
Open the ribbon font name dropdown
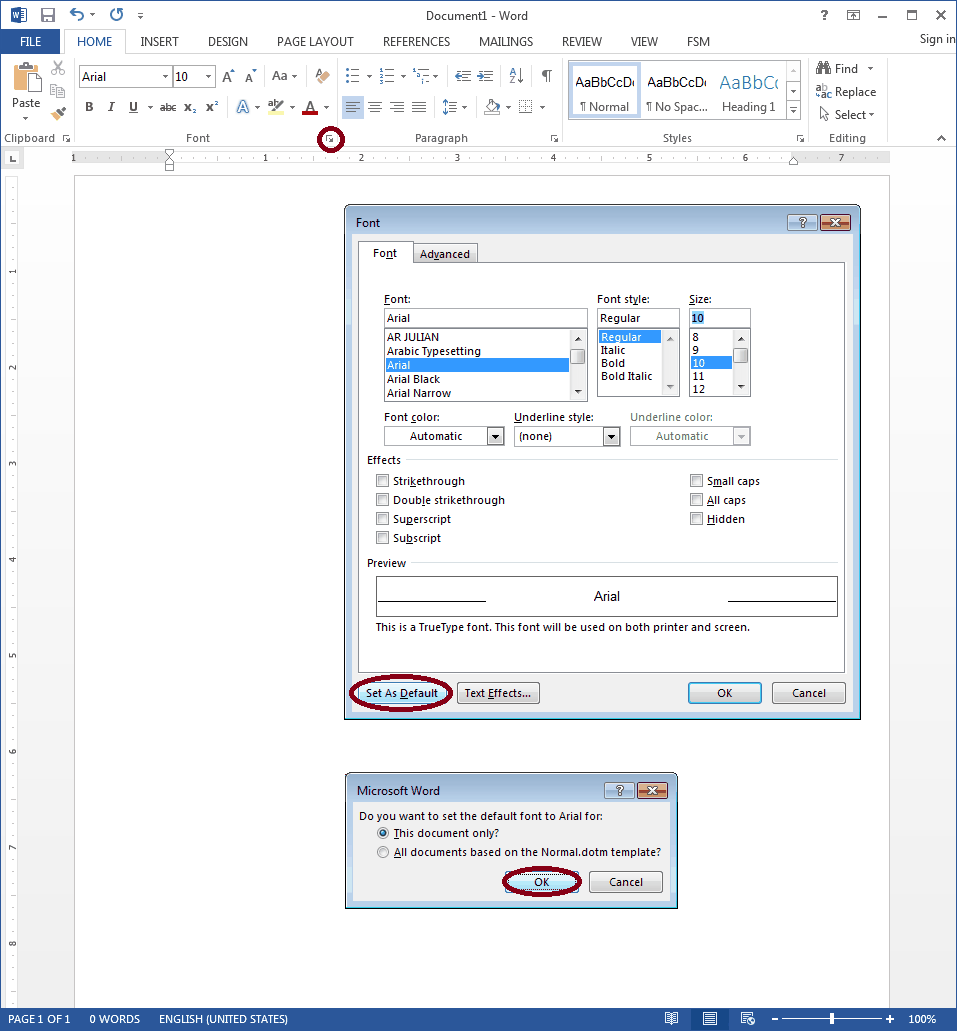(165, 77)
